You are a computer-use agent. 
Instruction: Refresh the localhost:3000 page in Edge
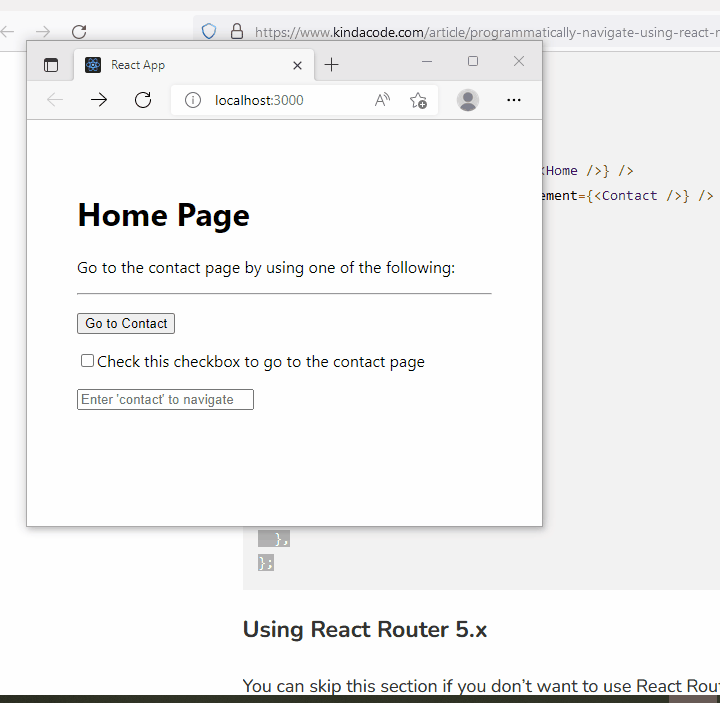pyautogui.click(x=143, y=100)
